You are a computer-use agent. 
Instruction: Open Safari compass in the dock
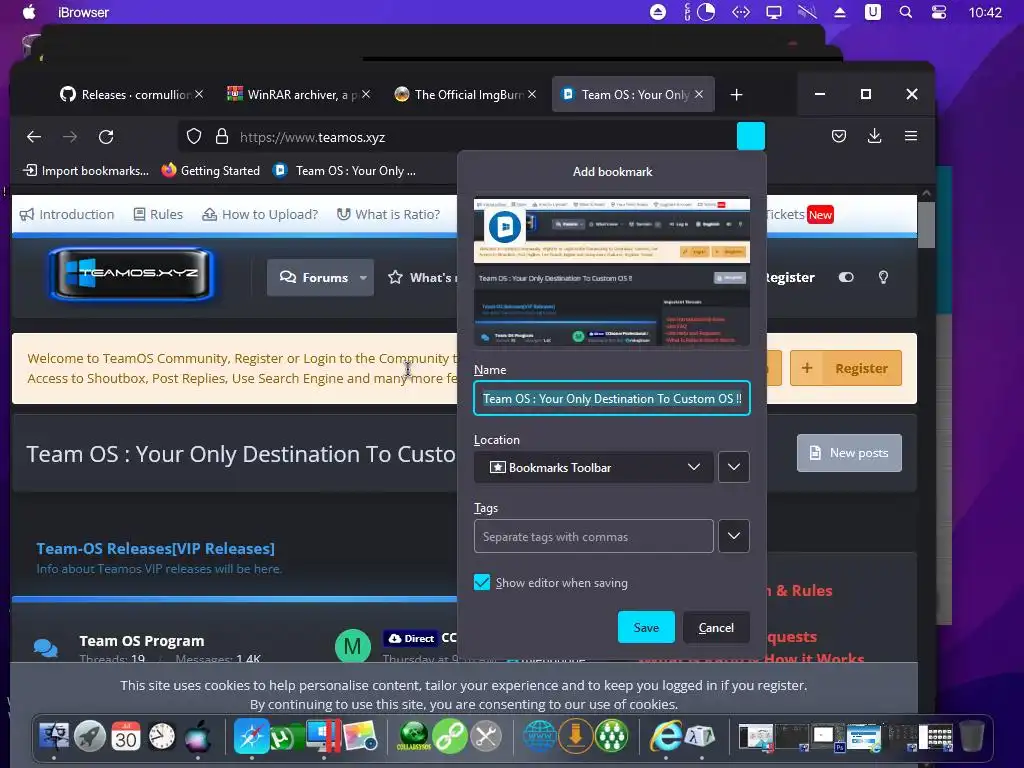click(251, 736)
